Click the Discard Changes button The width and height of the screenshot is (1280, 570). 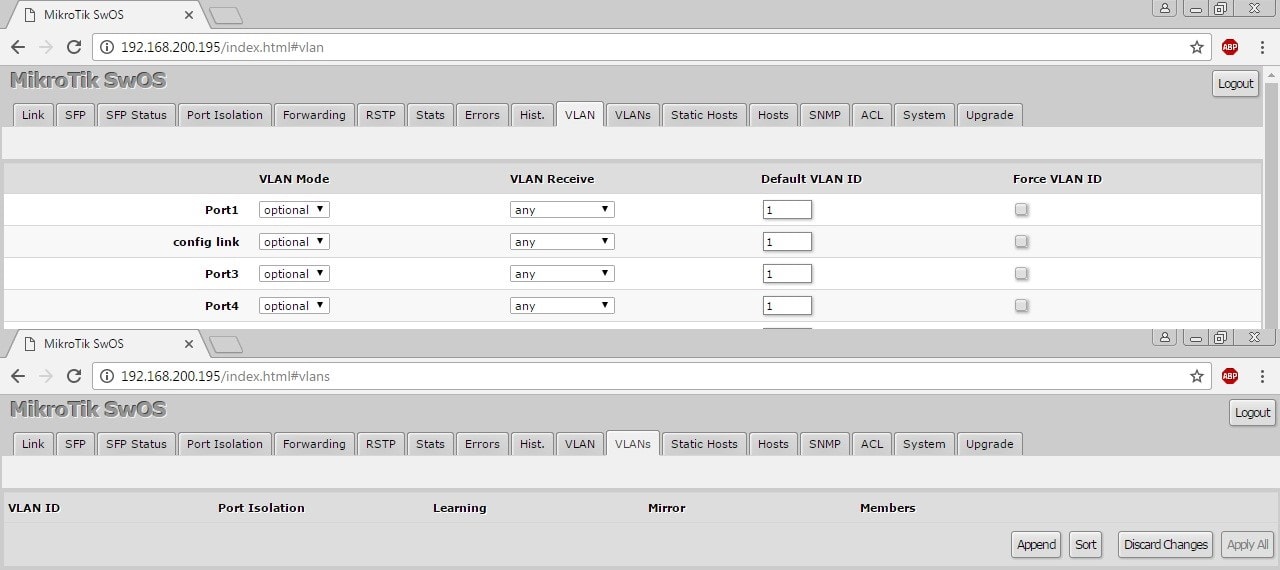pos(1165,545)
